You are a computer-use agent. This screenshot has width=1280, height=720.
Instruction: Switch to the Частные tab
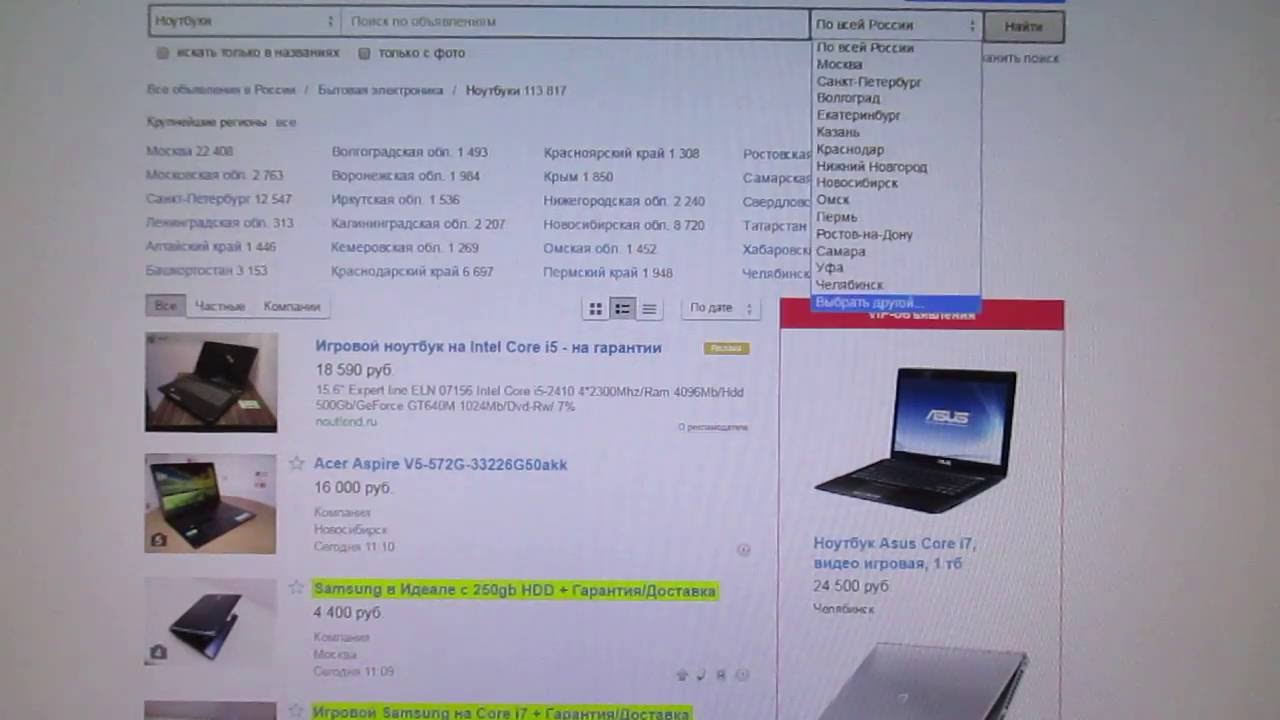click(220, 306)
